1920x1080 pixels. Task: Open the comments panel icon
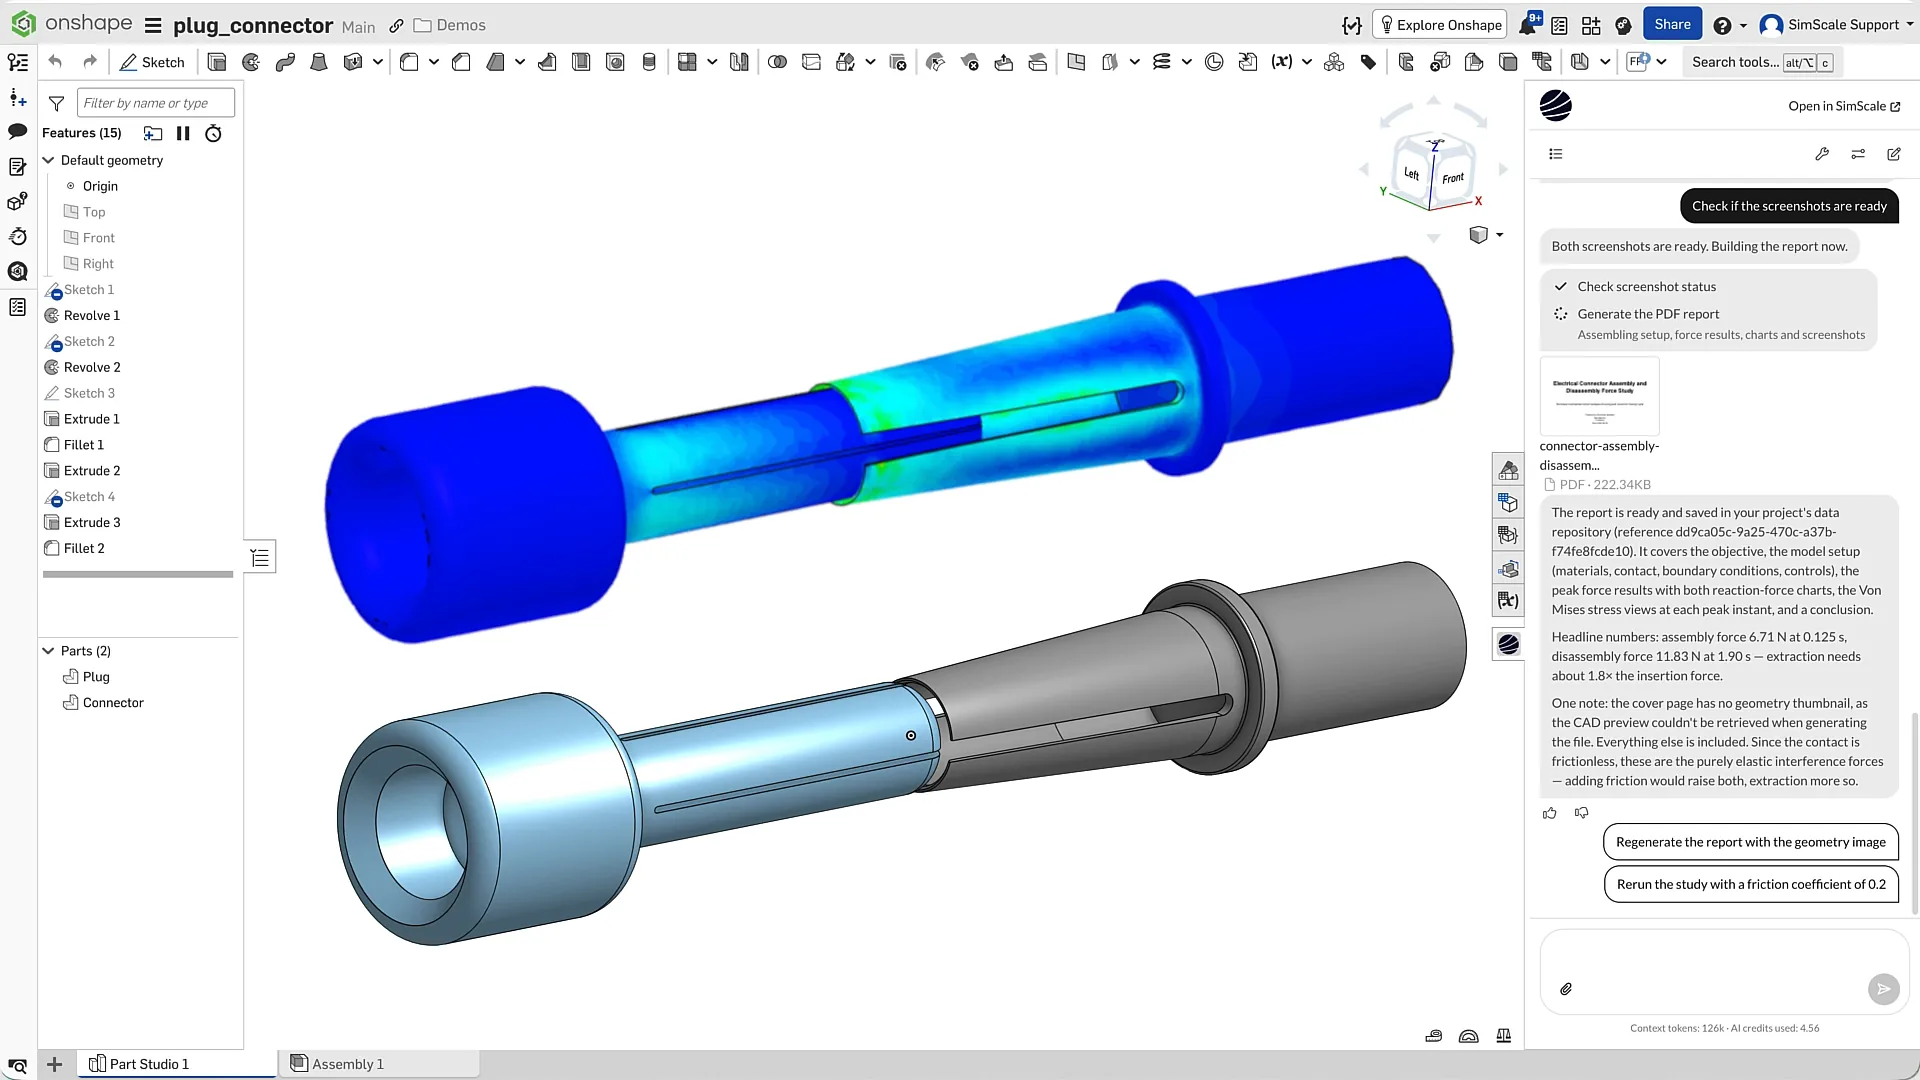pos(17,131)
